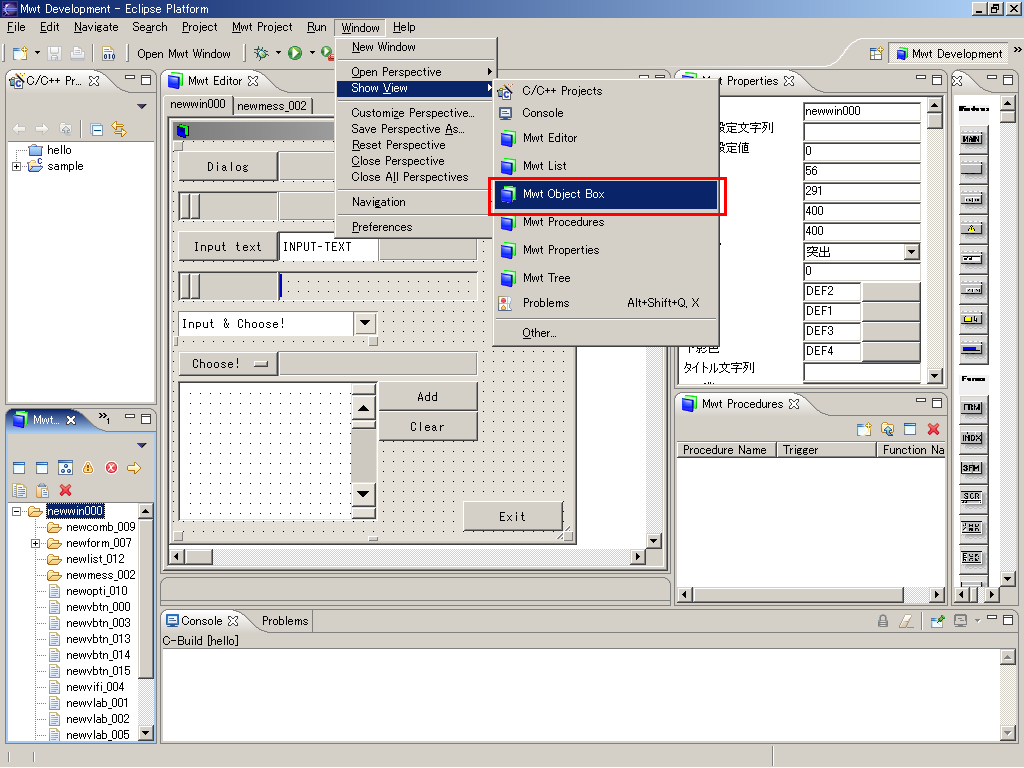Click the Trigger column header
Screen dimensions: 1024x768
tap(825, 450)
